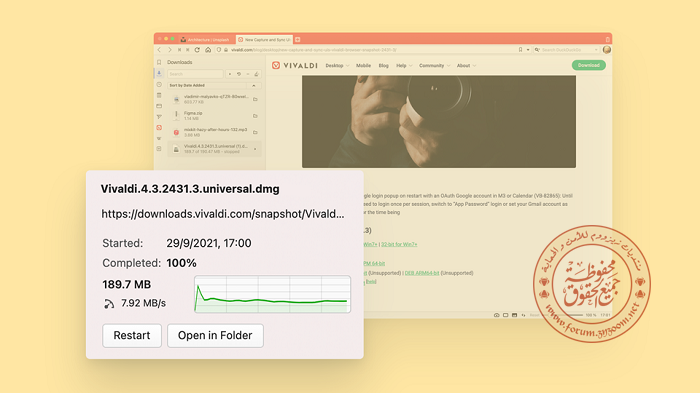Click the Search downloads input field
Screen dimensions: 700x393
click(195, 74)
